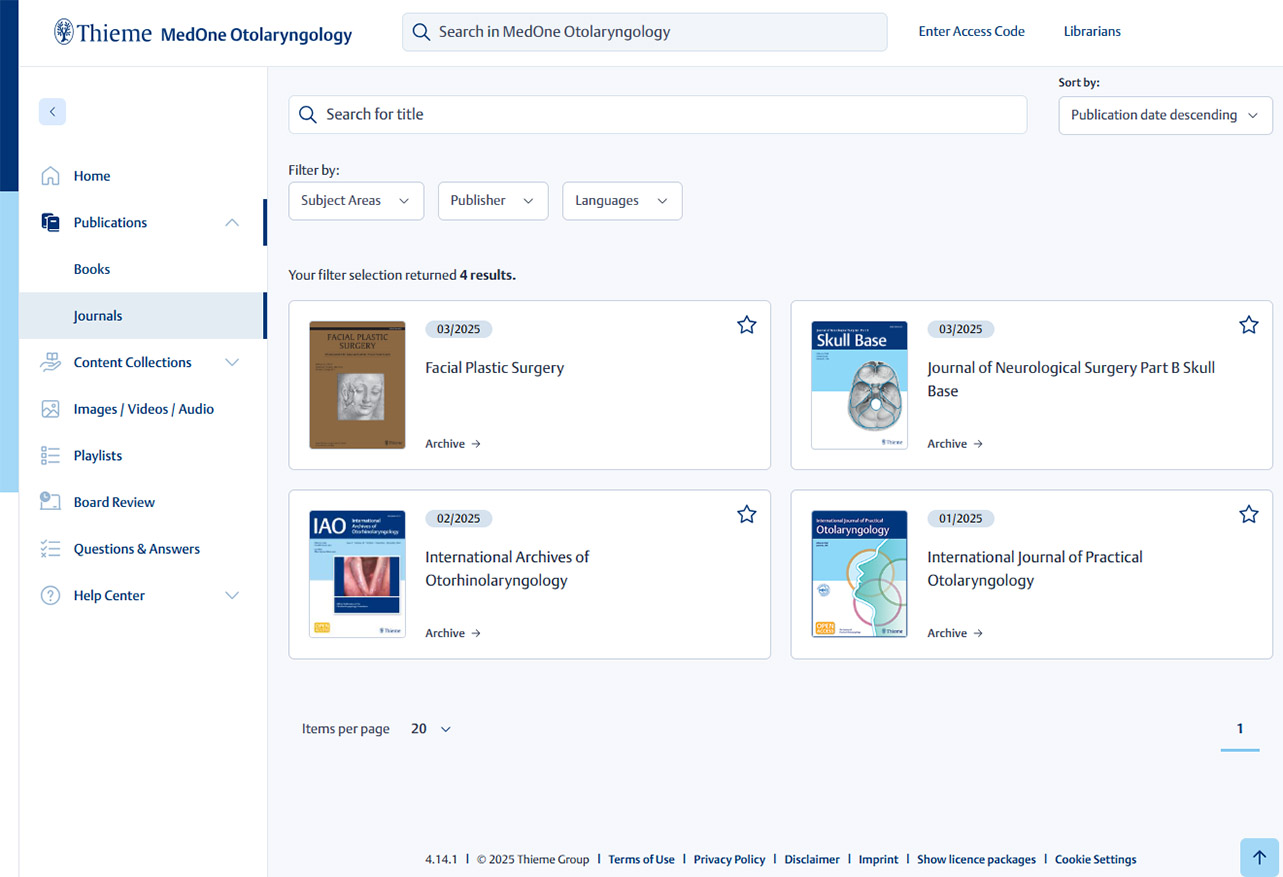Viewport: 1283px width, 877px height.
Task: Click the Board Review icon
Action: click(50, 502)
